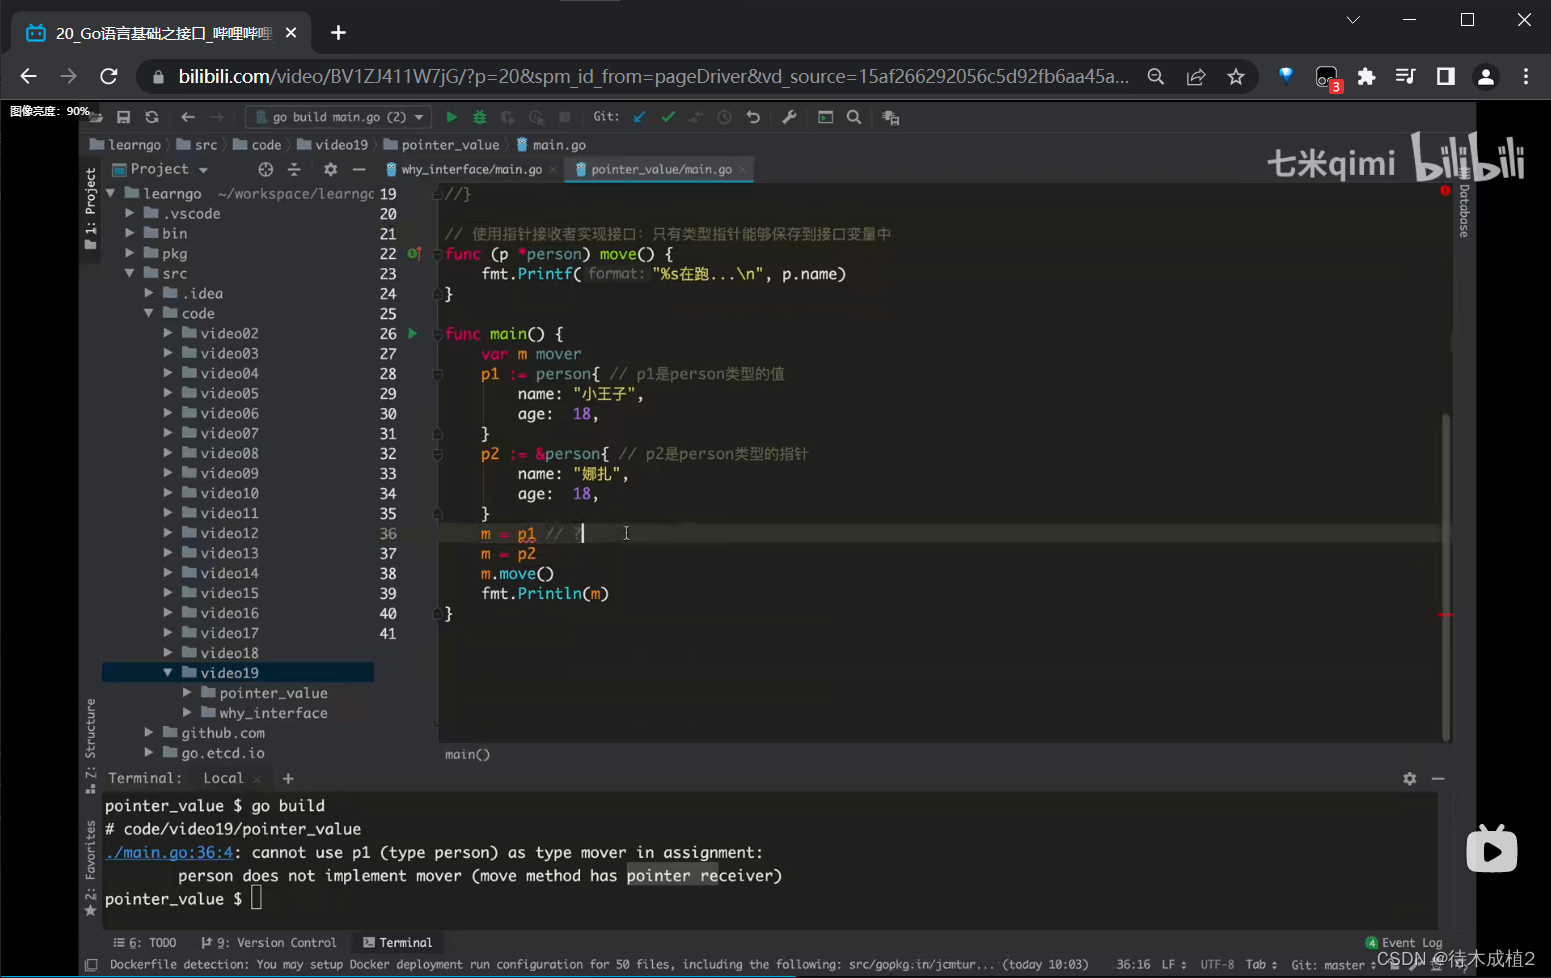The height and width of the screenshot is (978, 1551).
Task: Open settings via the wrench icon
Action: tap(789, 117)
